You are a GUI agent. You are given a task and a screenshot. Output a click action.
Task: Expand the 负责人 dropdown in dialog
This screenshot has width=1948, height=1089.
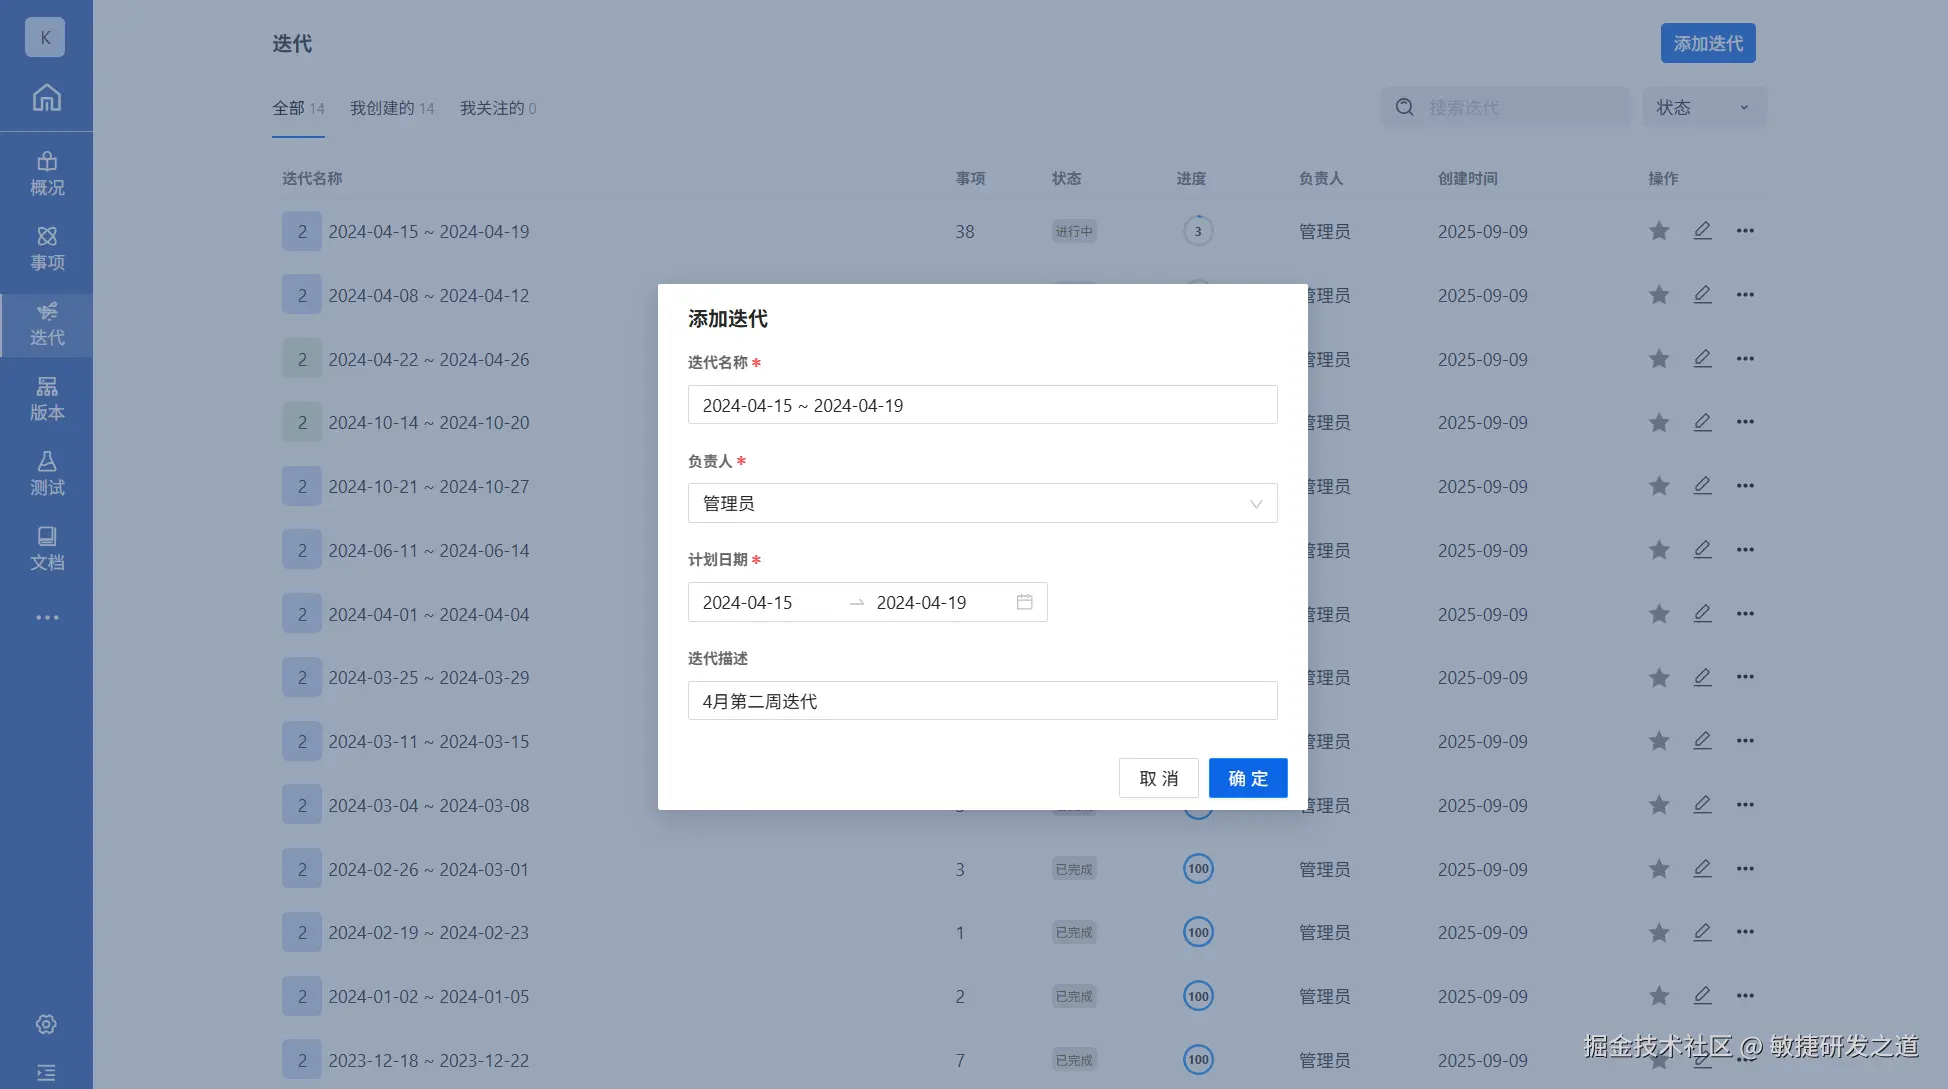[982, 504]
